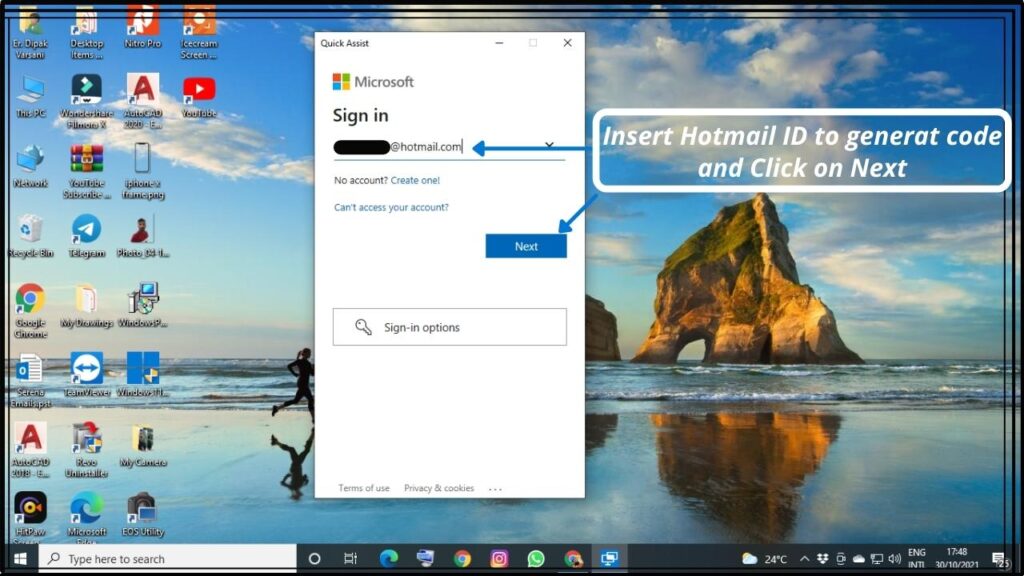Open the Privacy & cookies link
The height and width of the screenshot is (576, 1024).
tap(439, 488)
